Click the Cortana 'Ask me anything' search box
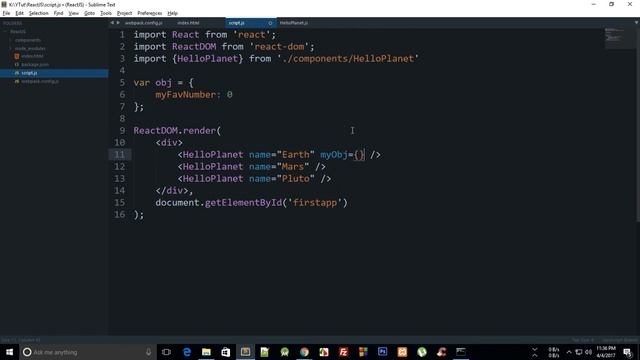 click(88, 352)
